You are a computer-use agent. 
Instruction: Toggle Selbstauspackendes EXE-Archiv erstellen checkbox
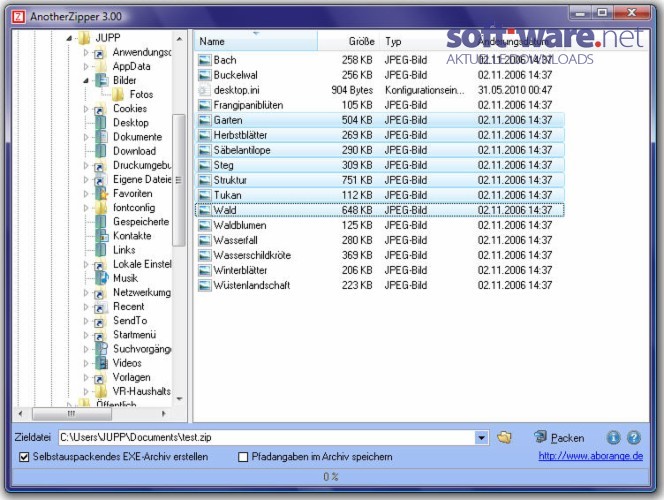click(x=24, y=457)
